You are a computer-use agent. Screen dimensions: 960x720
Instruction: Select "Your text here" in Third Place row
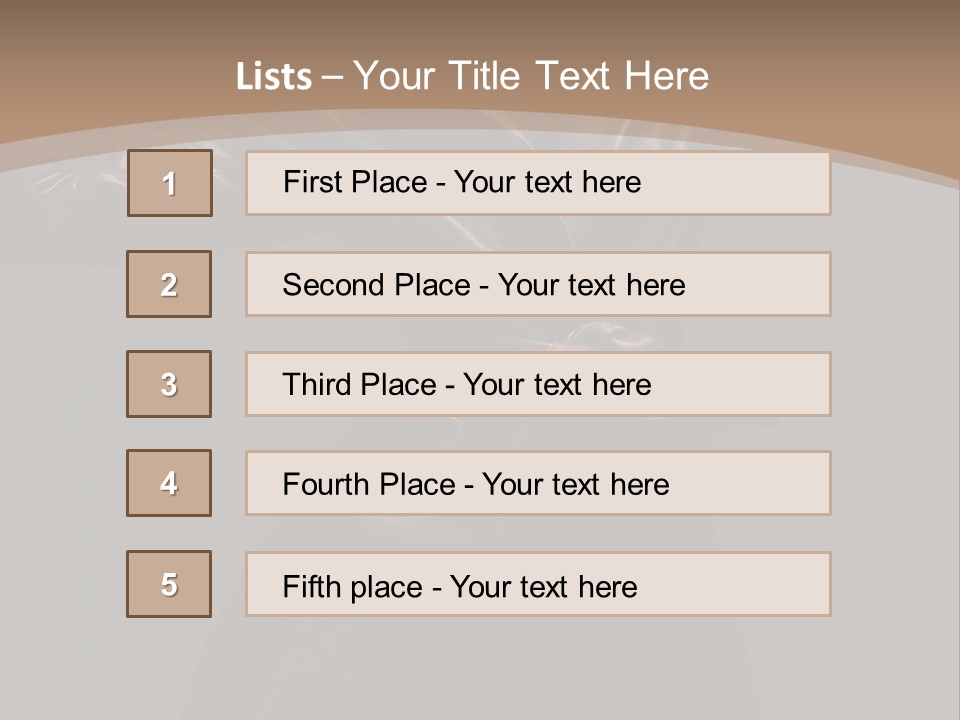[557, 385]
